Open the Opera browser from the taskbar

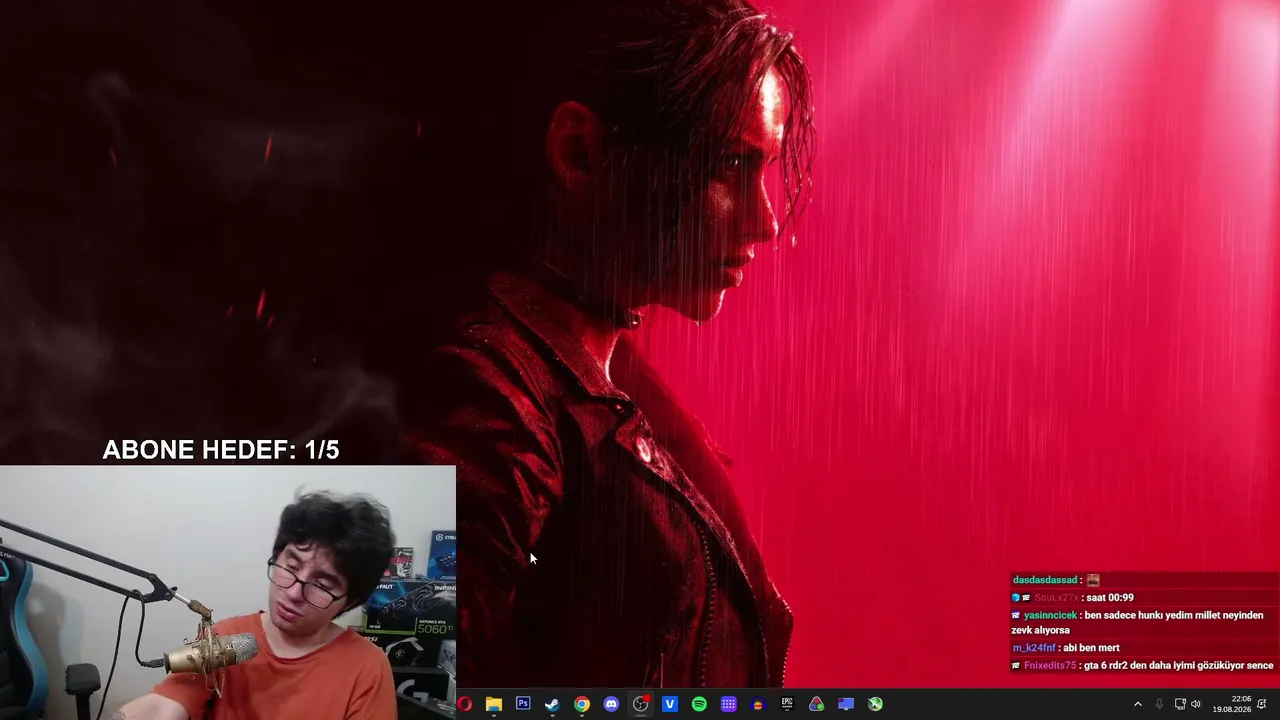465,704
